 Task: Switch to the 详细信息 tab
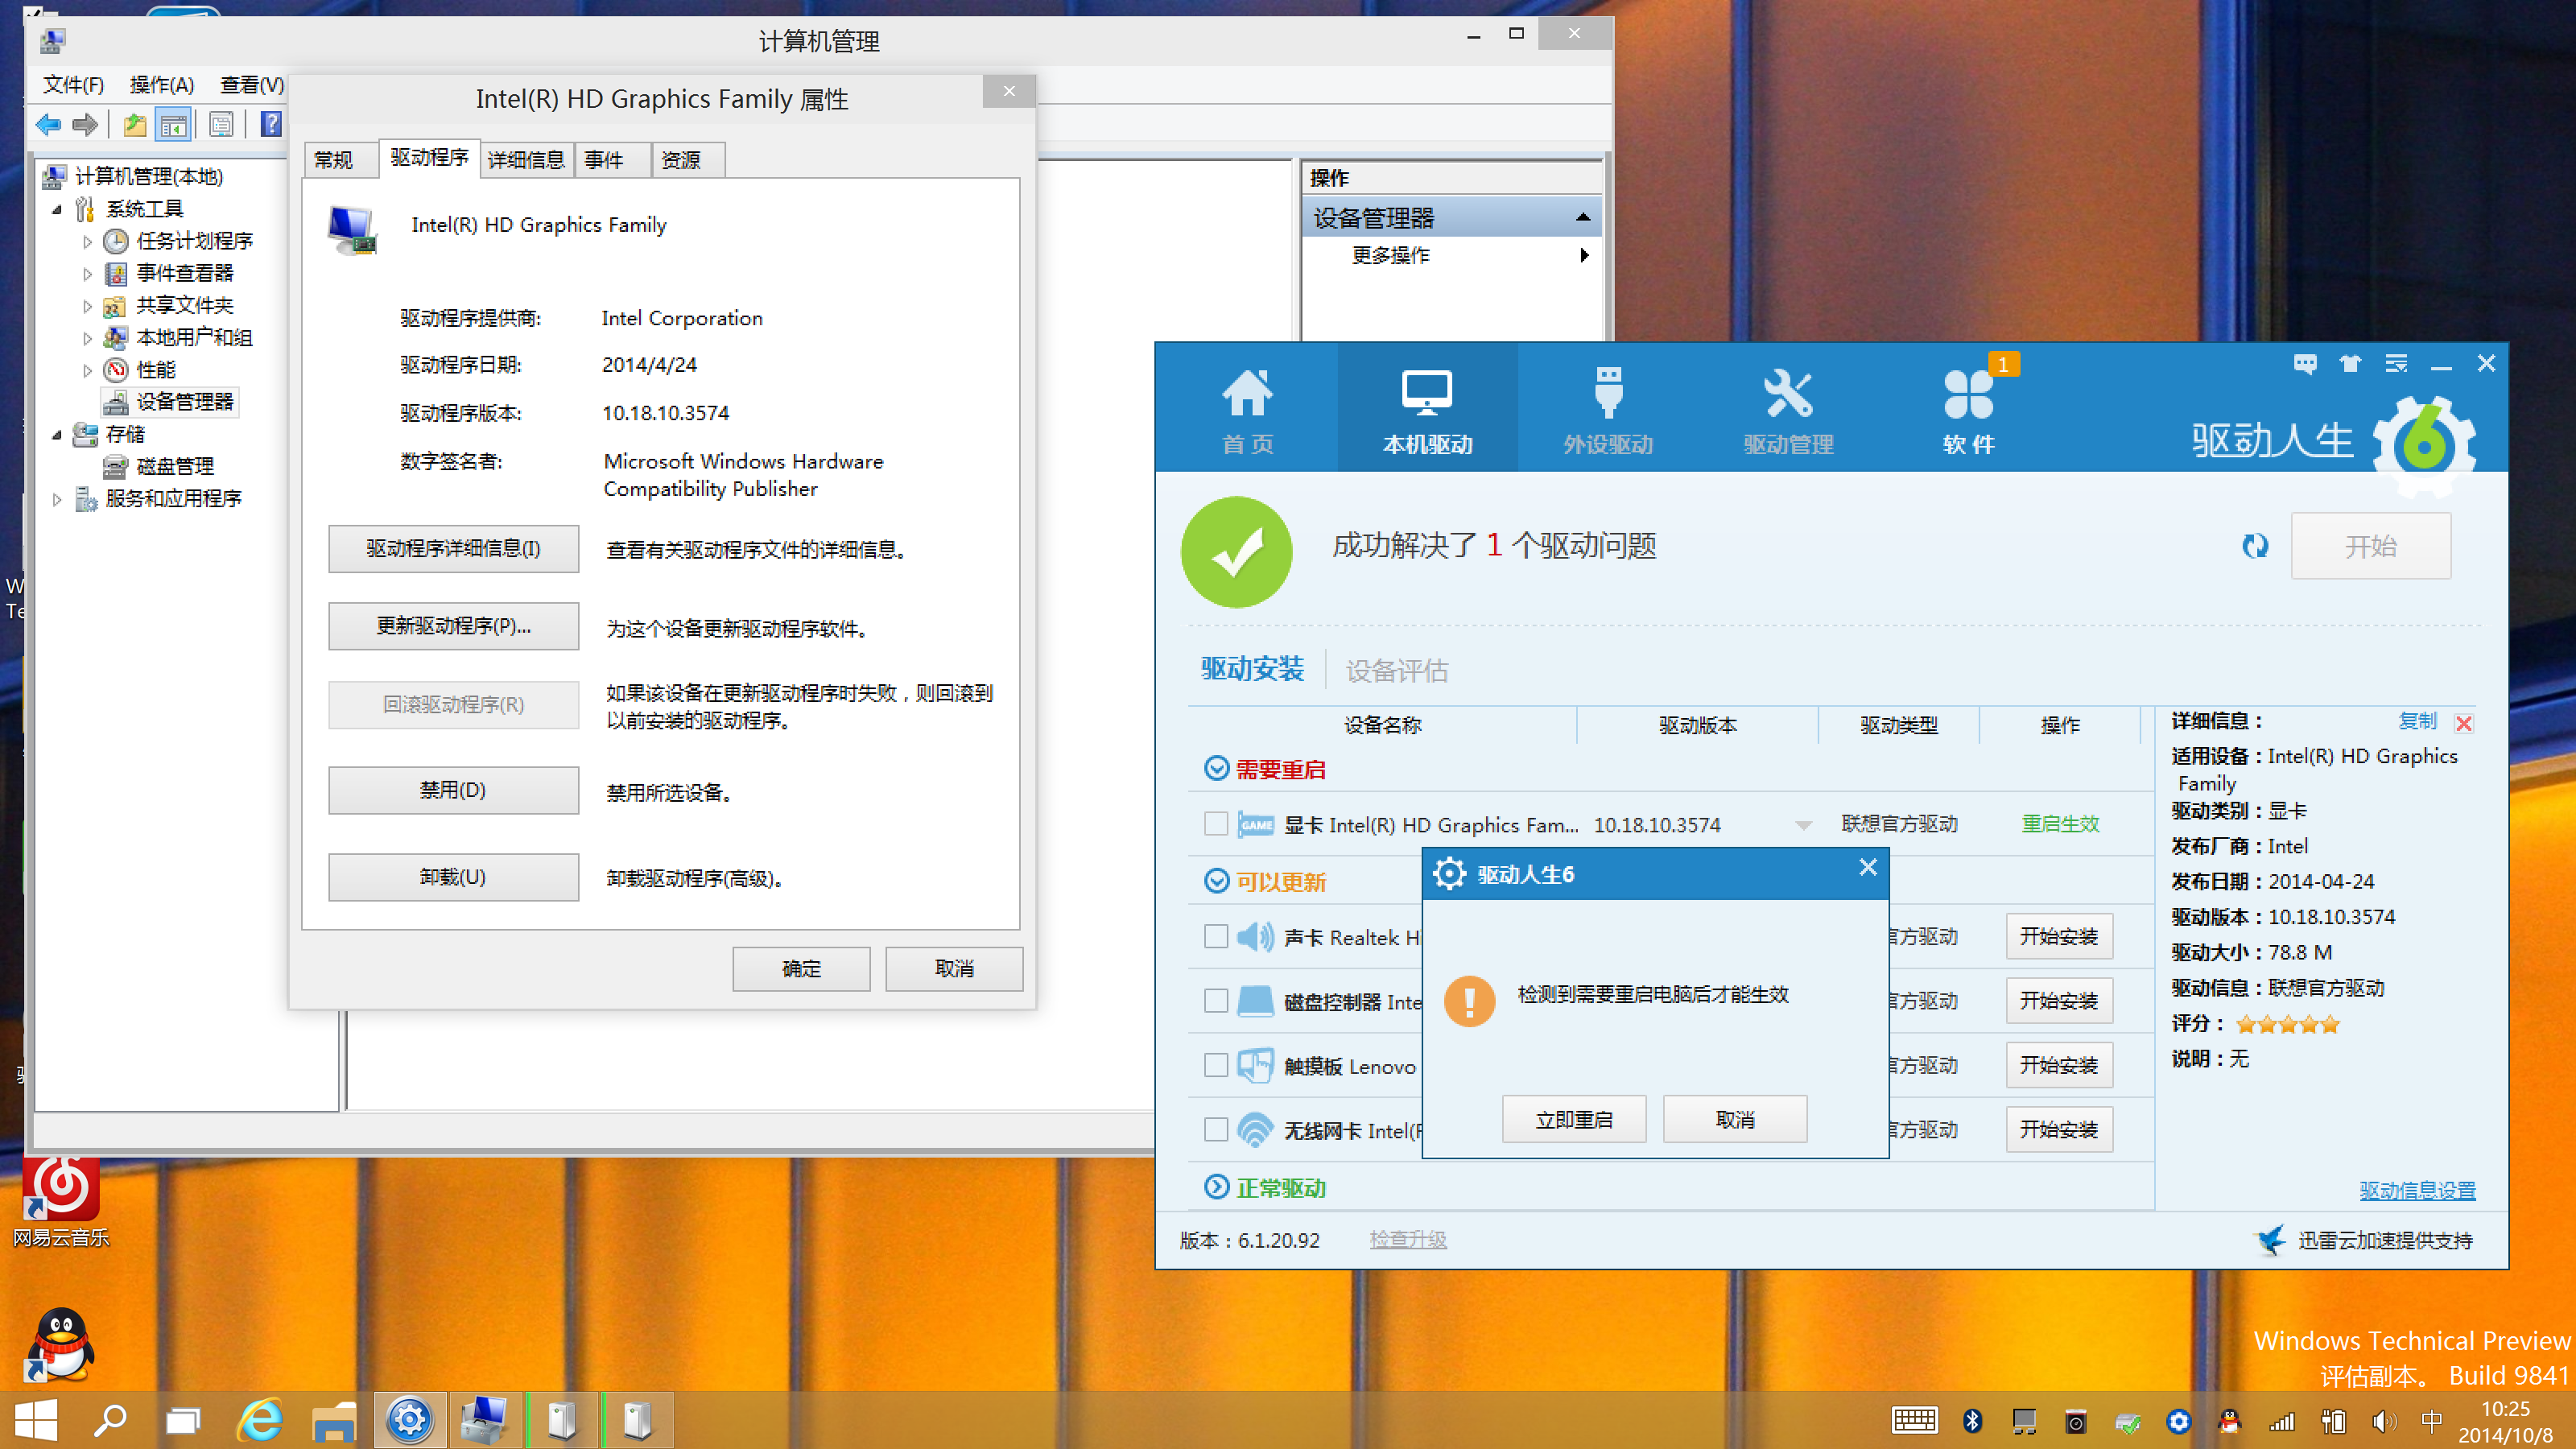pyautogui.click(x=526, y=160)
